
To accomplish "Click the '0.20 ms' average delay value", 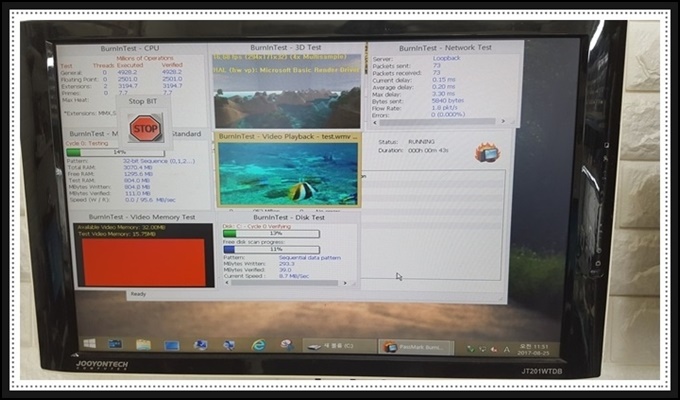I will (443, 86).
